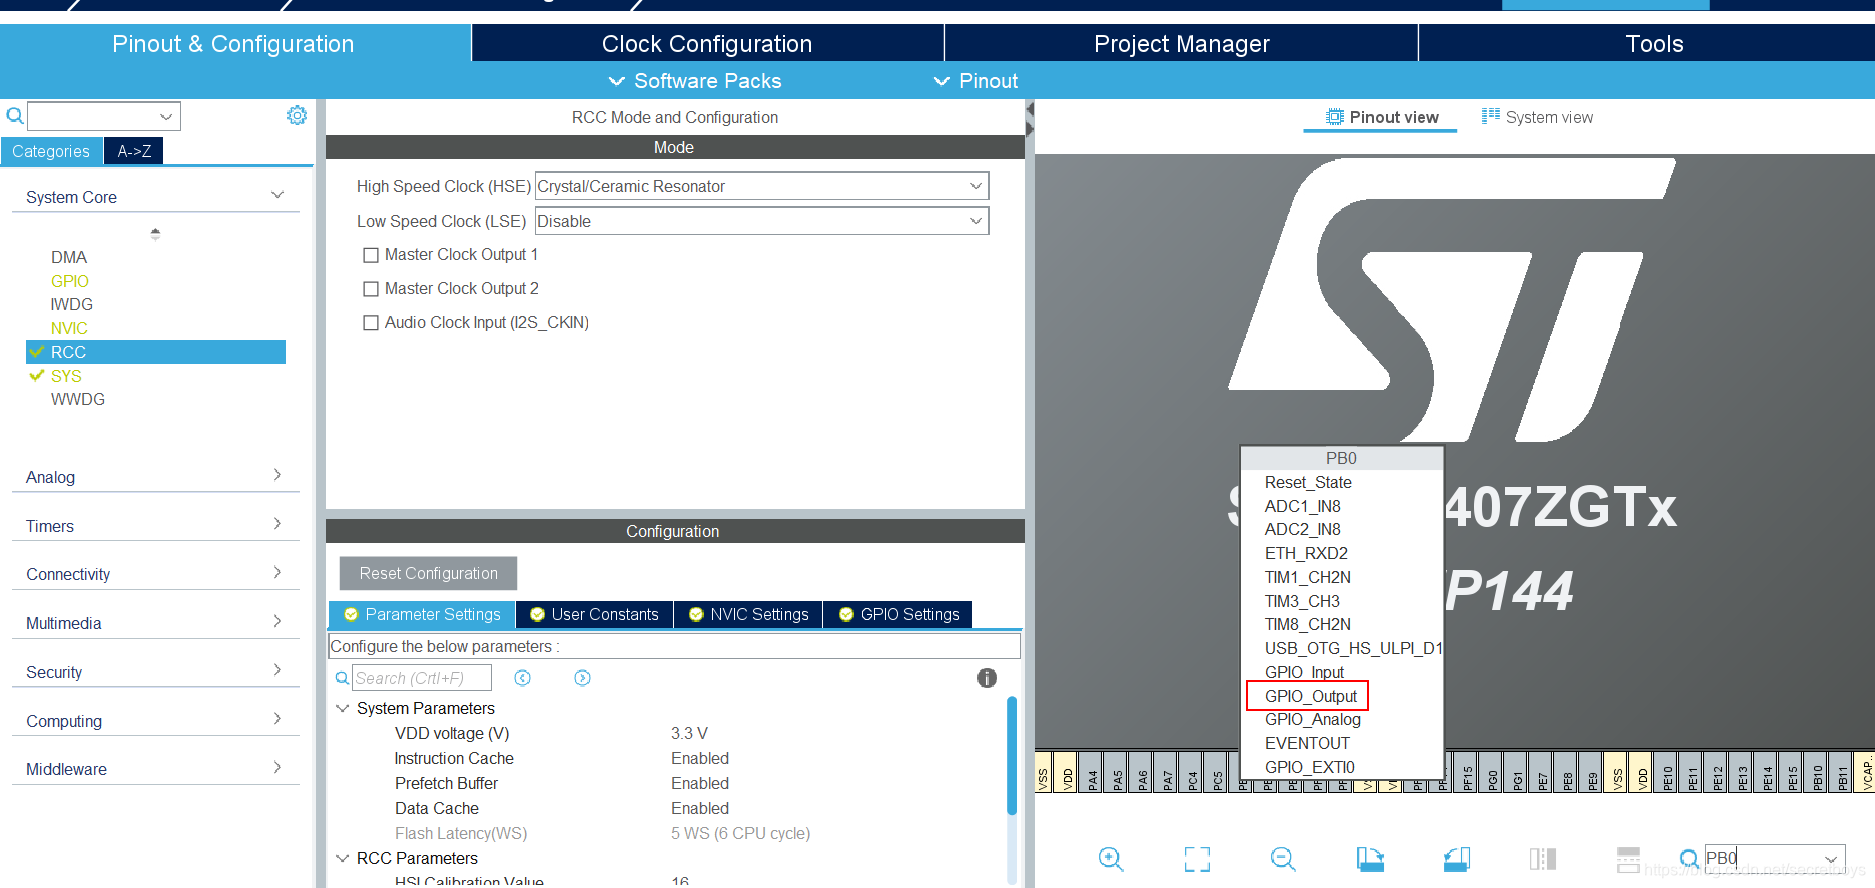The height and width of the screenshot is (888, 1875).
Task: Switch to the Clock Configuration tab
Action: click(707, 44)
